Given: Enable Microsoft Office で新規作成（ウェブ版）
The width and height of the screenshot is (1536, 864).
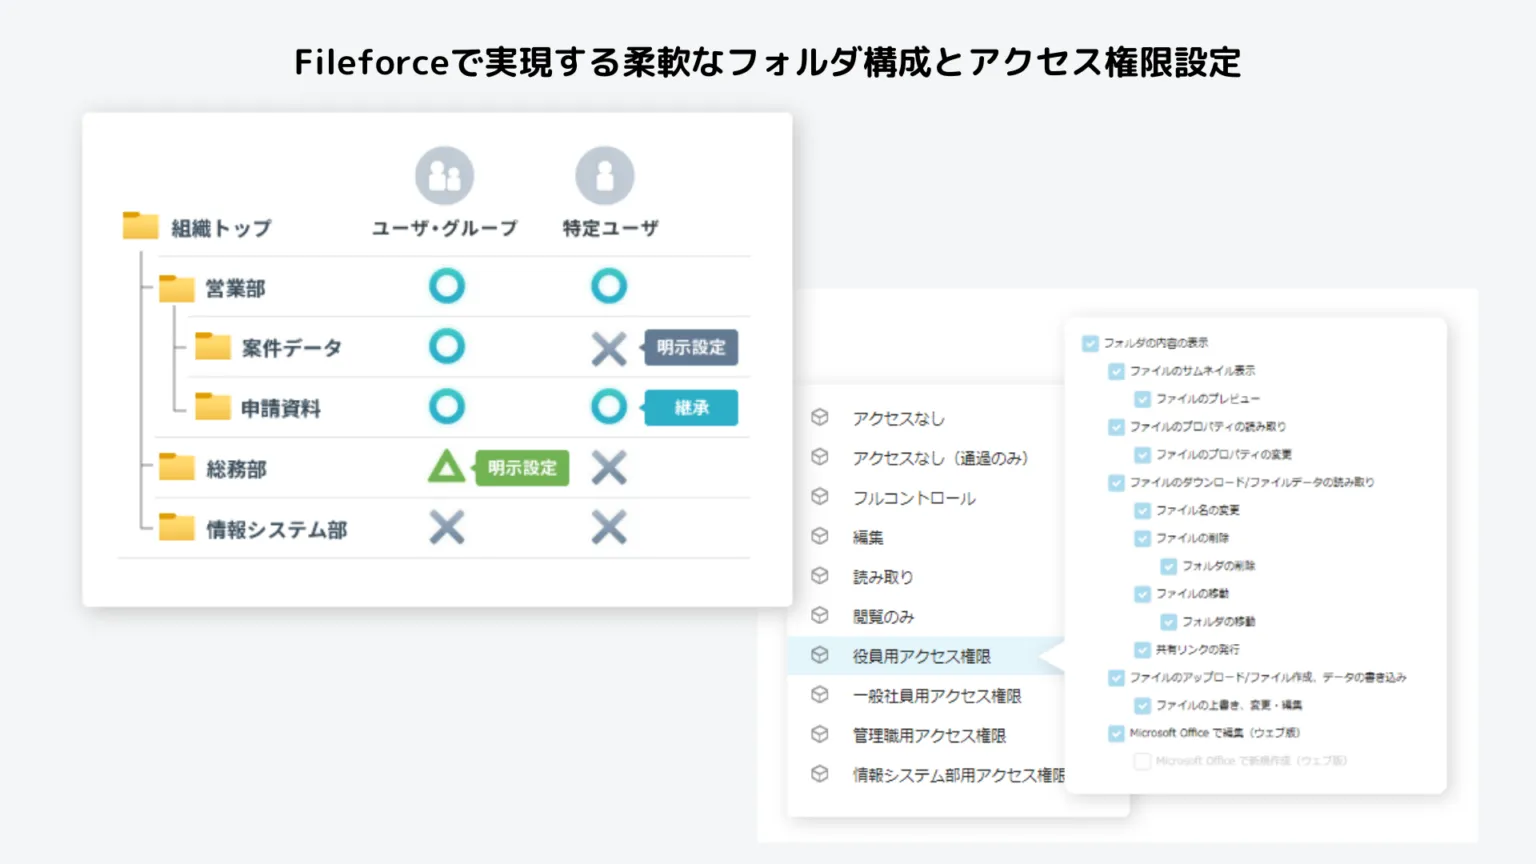Looking at the screenshot, I should point(1141,761).
